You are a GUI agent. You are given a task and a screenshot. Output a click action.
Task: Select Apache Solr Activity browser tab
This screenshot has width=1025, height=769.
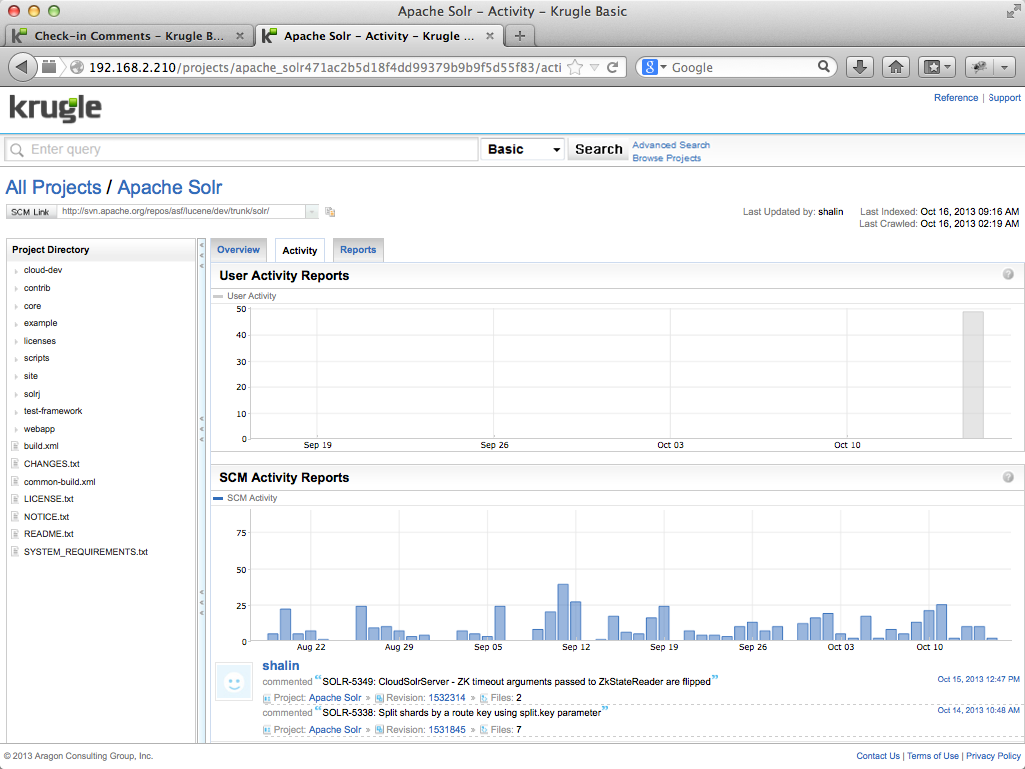(379, 36)
